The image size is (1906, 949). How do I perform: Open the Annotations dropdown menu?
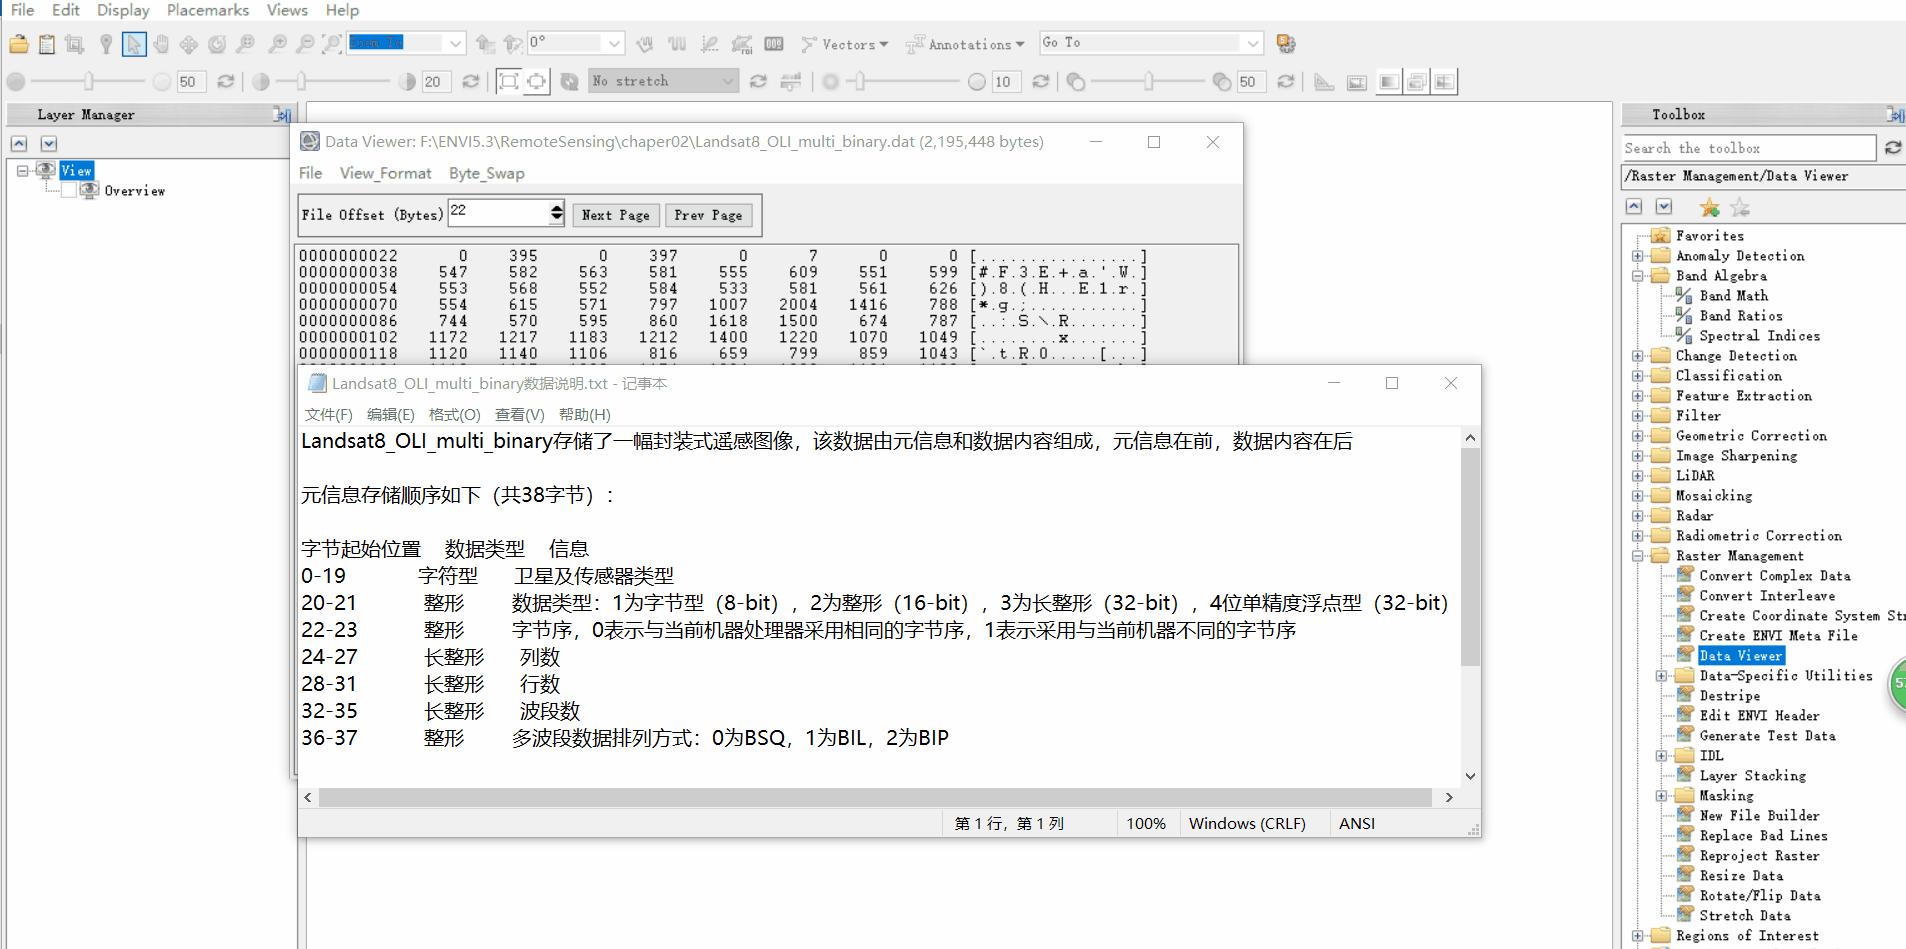(965, 44)
